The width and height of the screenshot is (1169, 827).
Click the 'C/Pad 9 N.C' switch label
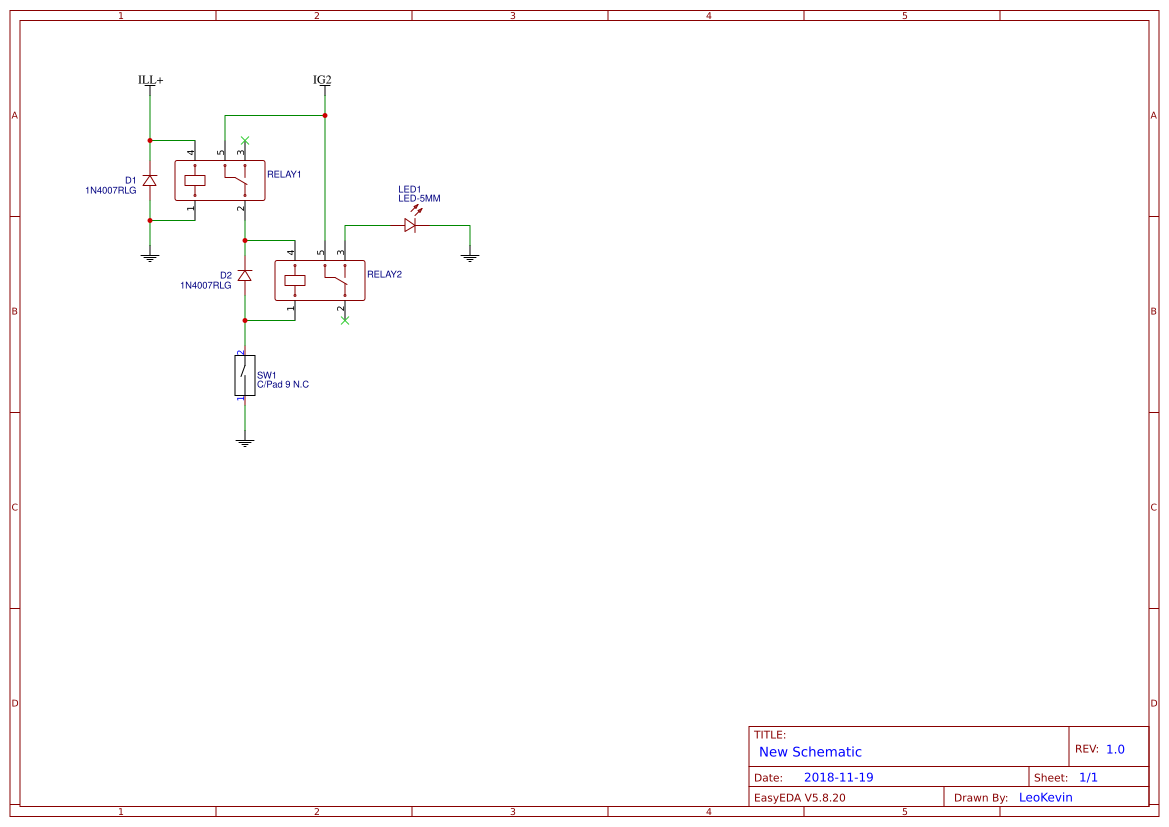283,385
